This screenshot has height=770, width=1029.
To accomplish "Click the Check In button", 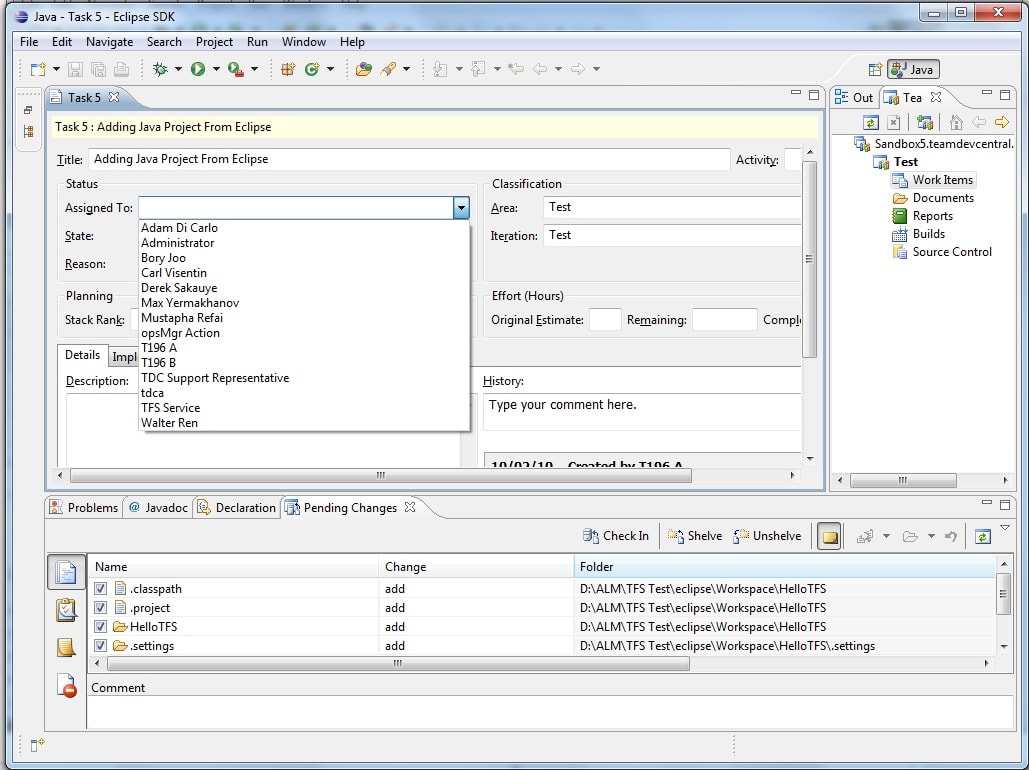I will click(x=616, y=536).
